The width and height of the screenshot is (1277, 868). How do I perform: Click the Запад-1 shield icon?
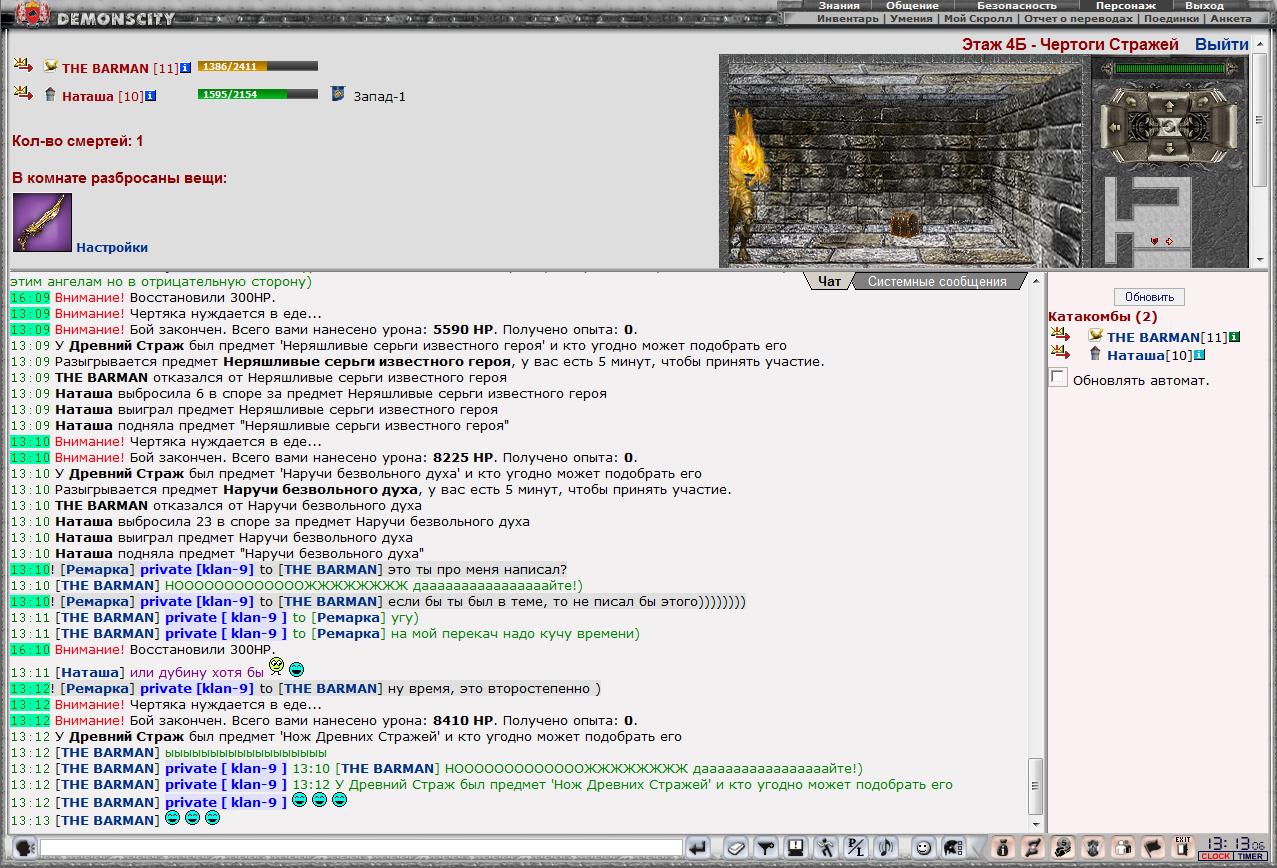point(339,94)
